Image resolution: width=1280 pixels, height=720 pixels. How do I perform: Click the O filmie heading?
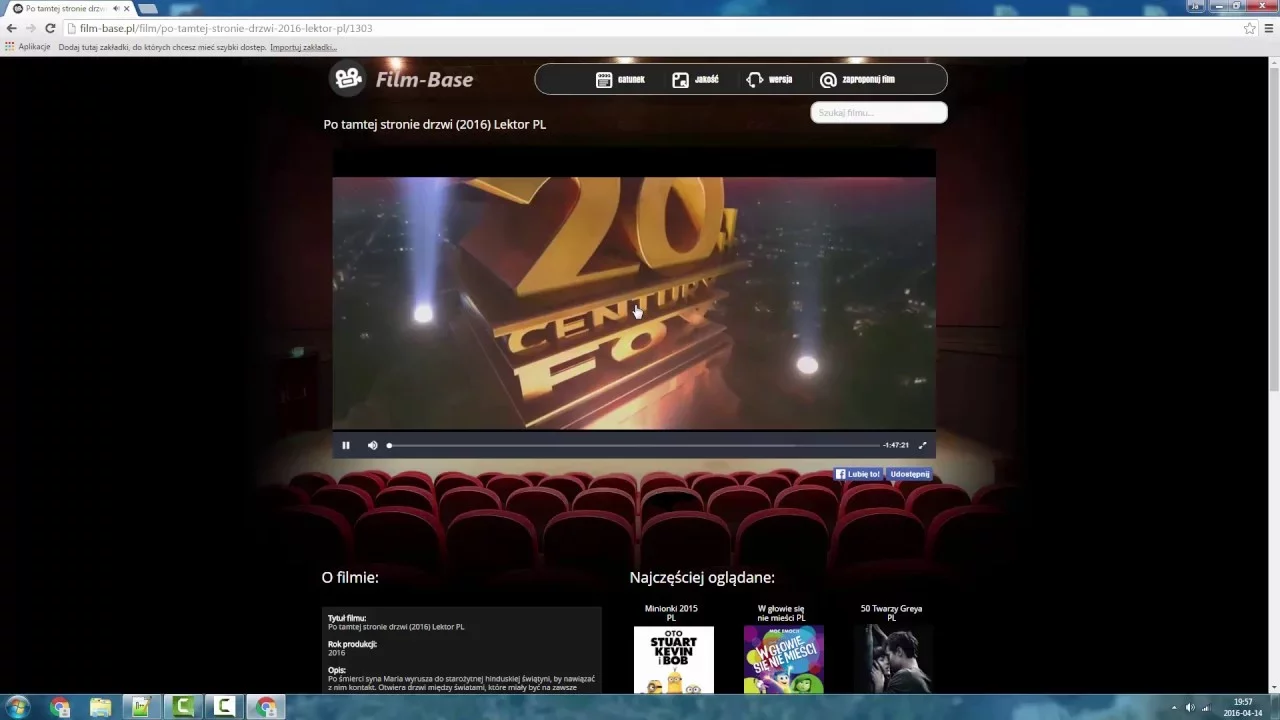(x=350, y=577)
